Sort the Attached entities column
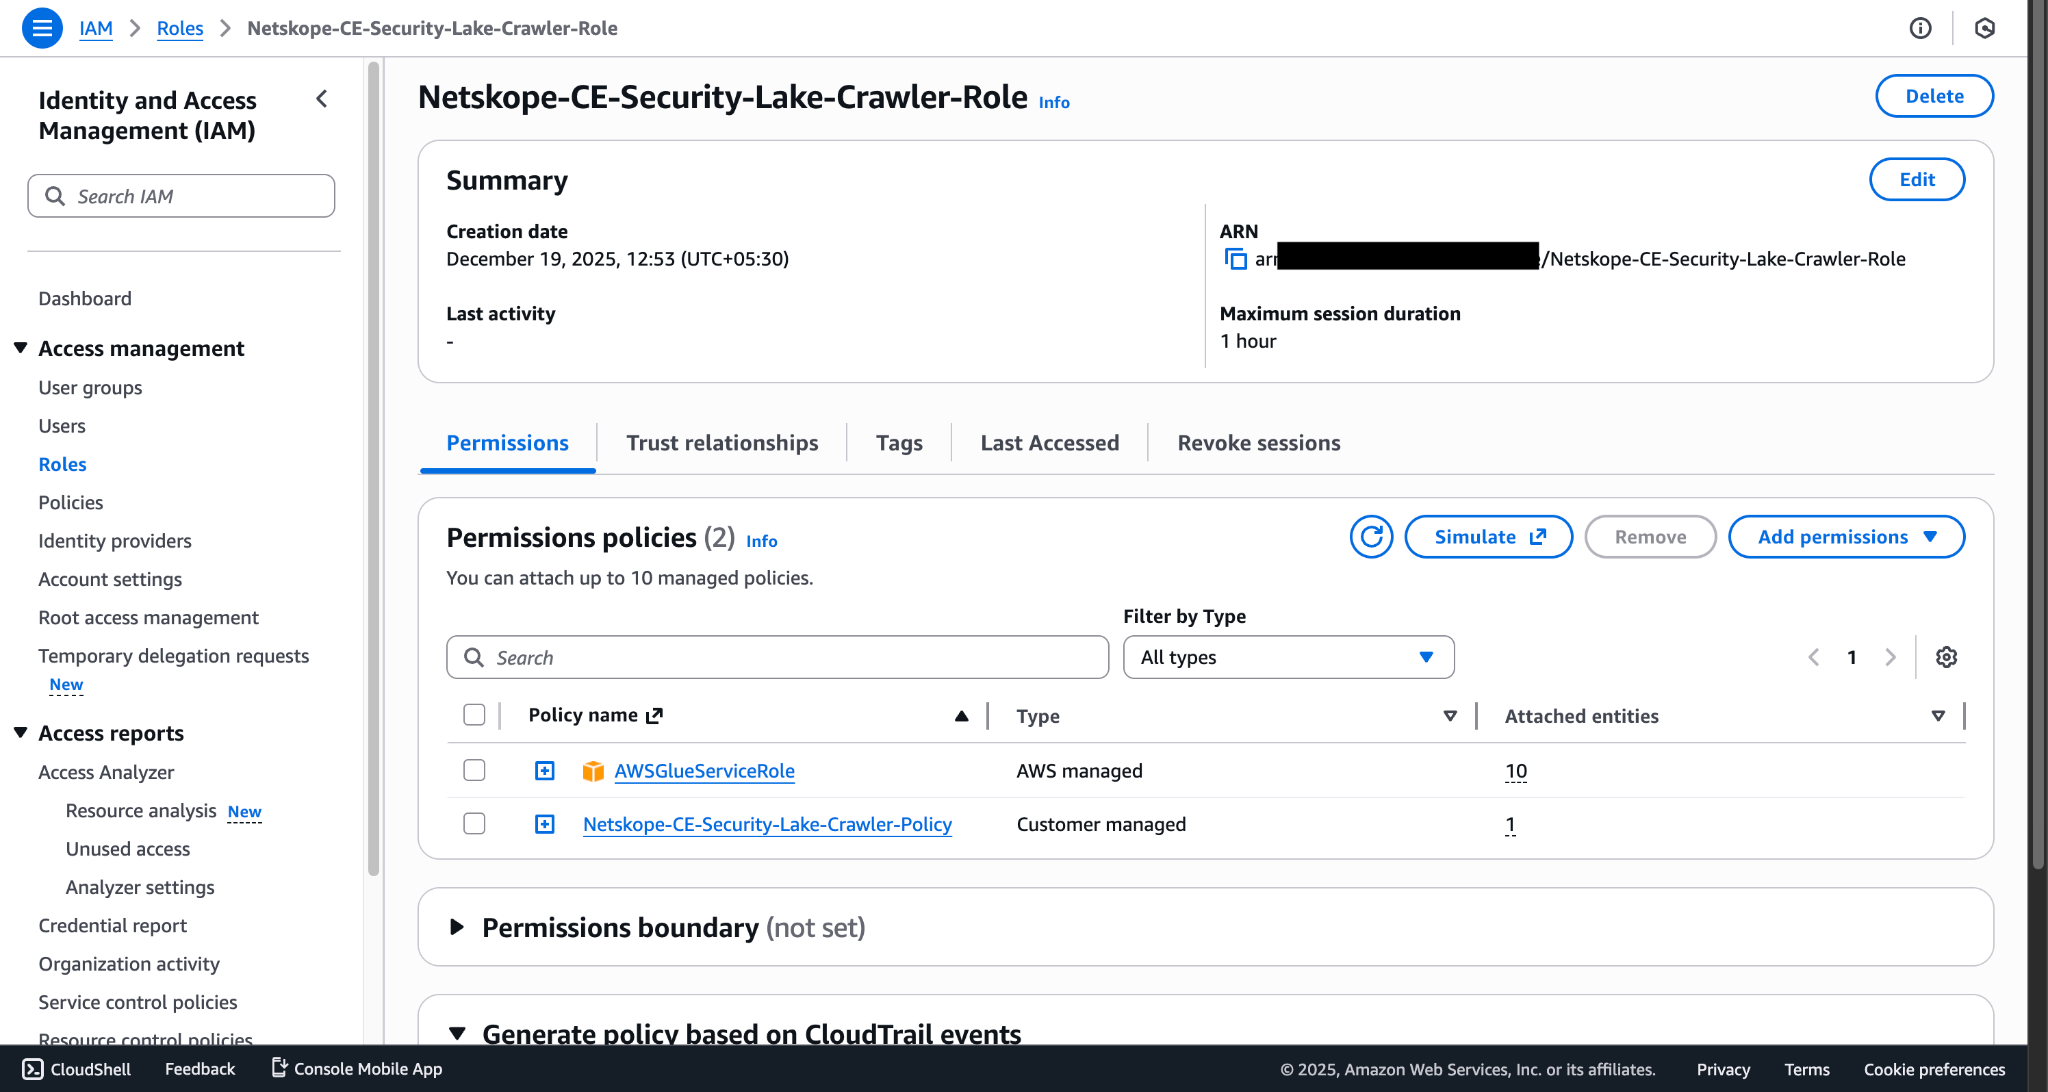Image resolution: width=2048 pixels, height=1092 pixels. click(x=1938, y=716)
